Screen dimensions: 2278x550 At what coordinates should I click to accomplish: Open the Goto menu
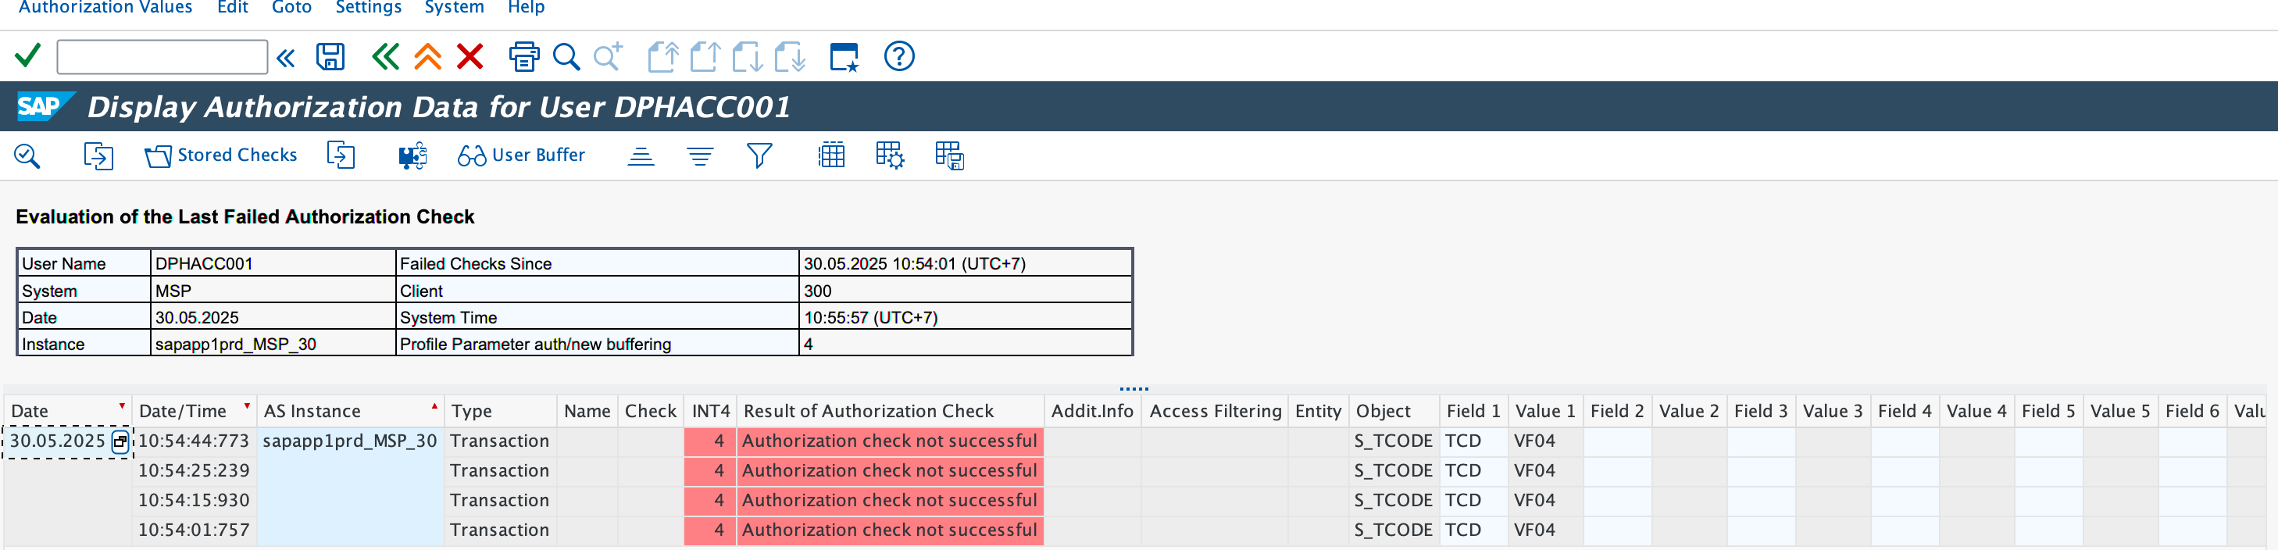[292, 8]
